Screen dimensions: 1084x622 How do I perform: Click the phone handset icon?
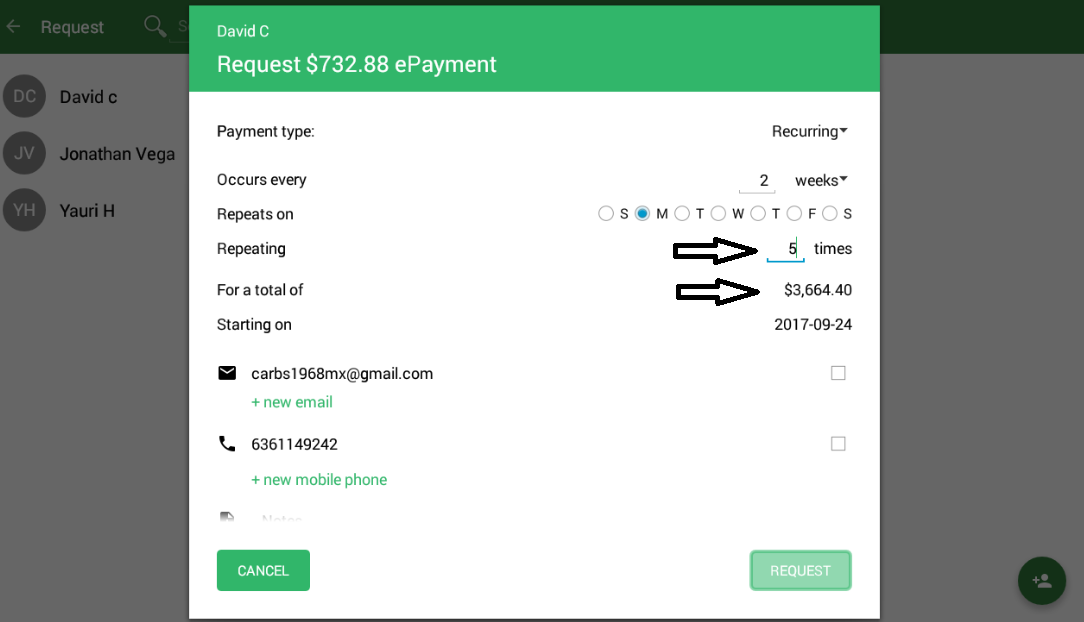227,444
